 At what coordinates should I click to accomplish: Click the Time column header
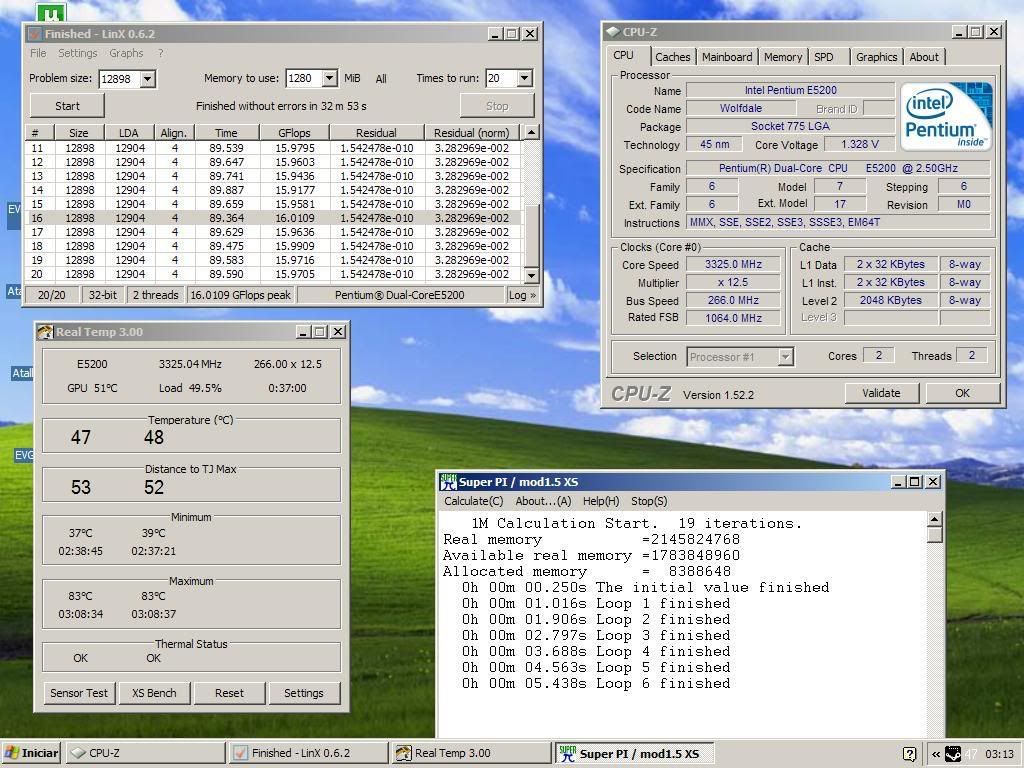pos(227,133)
